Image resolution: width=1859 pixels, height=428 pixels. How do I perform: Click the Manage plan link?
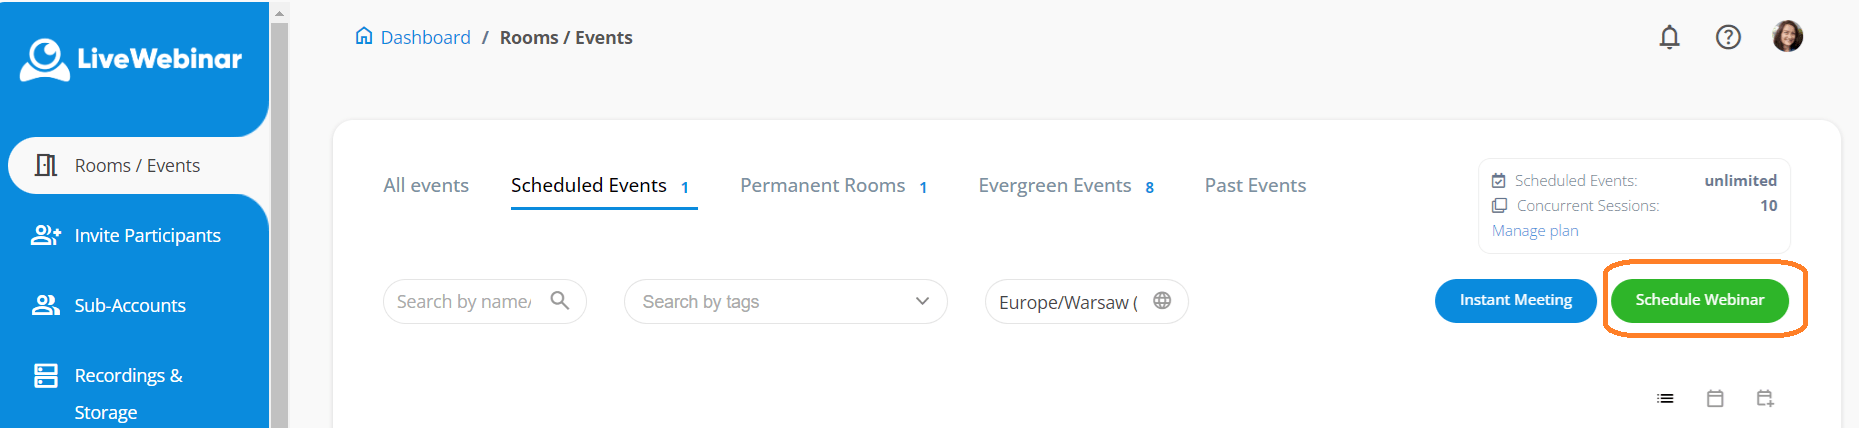(x=1535, y=231)
